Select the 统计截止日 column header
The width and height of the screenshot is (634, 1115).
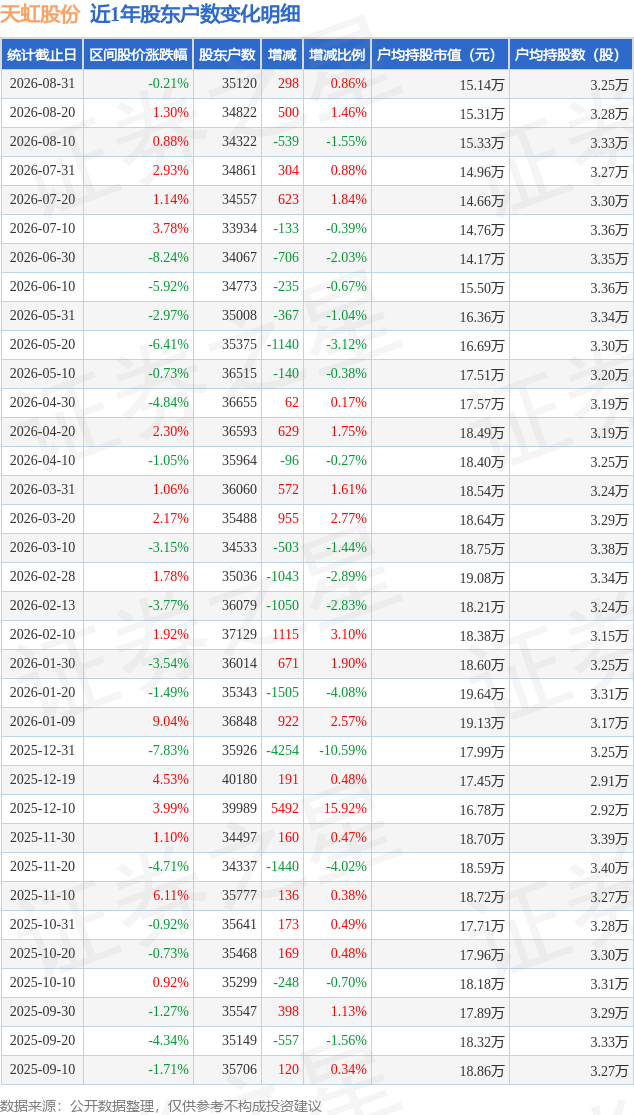[41, 55]
